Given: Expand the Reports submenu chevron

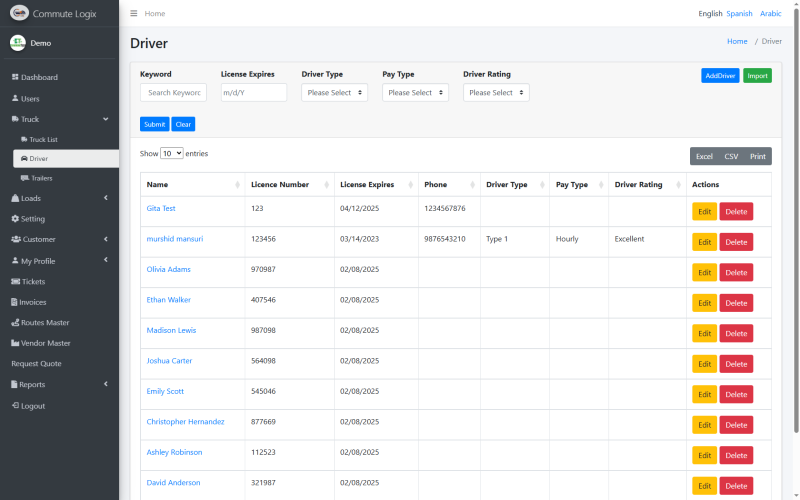Looking at the screenshot, I should coord(106,384).
